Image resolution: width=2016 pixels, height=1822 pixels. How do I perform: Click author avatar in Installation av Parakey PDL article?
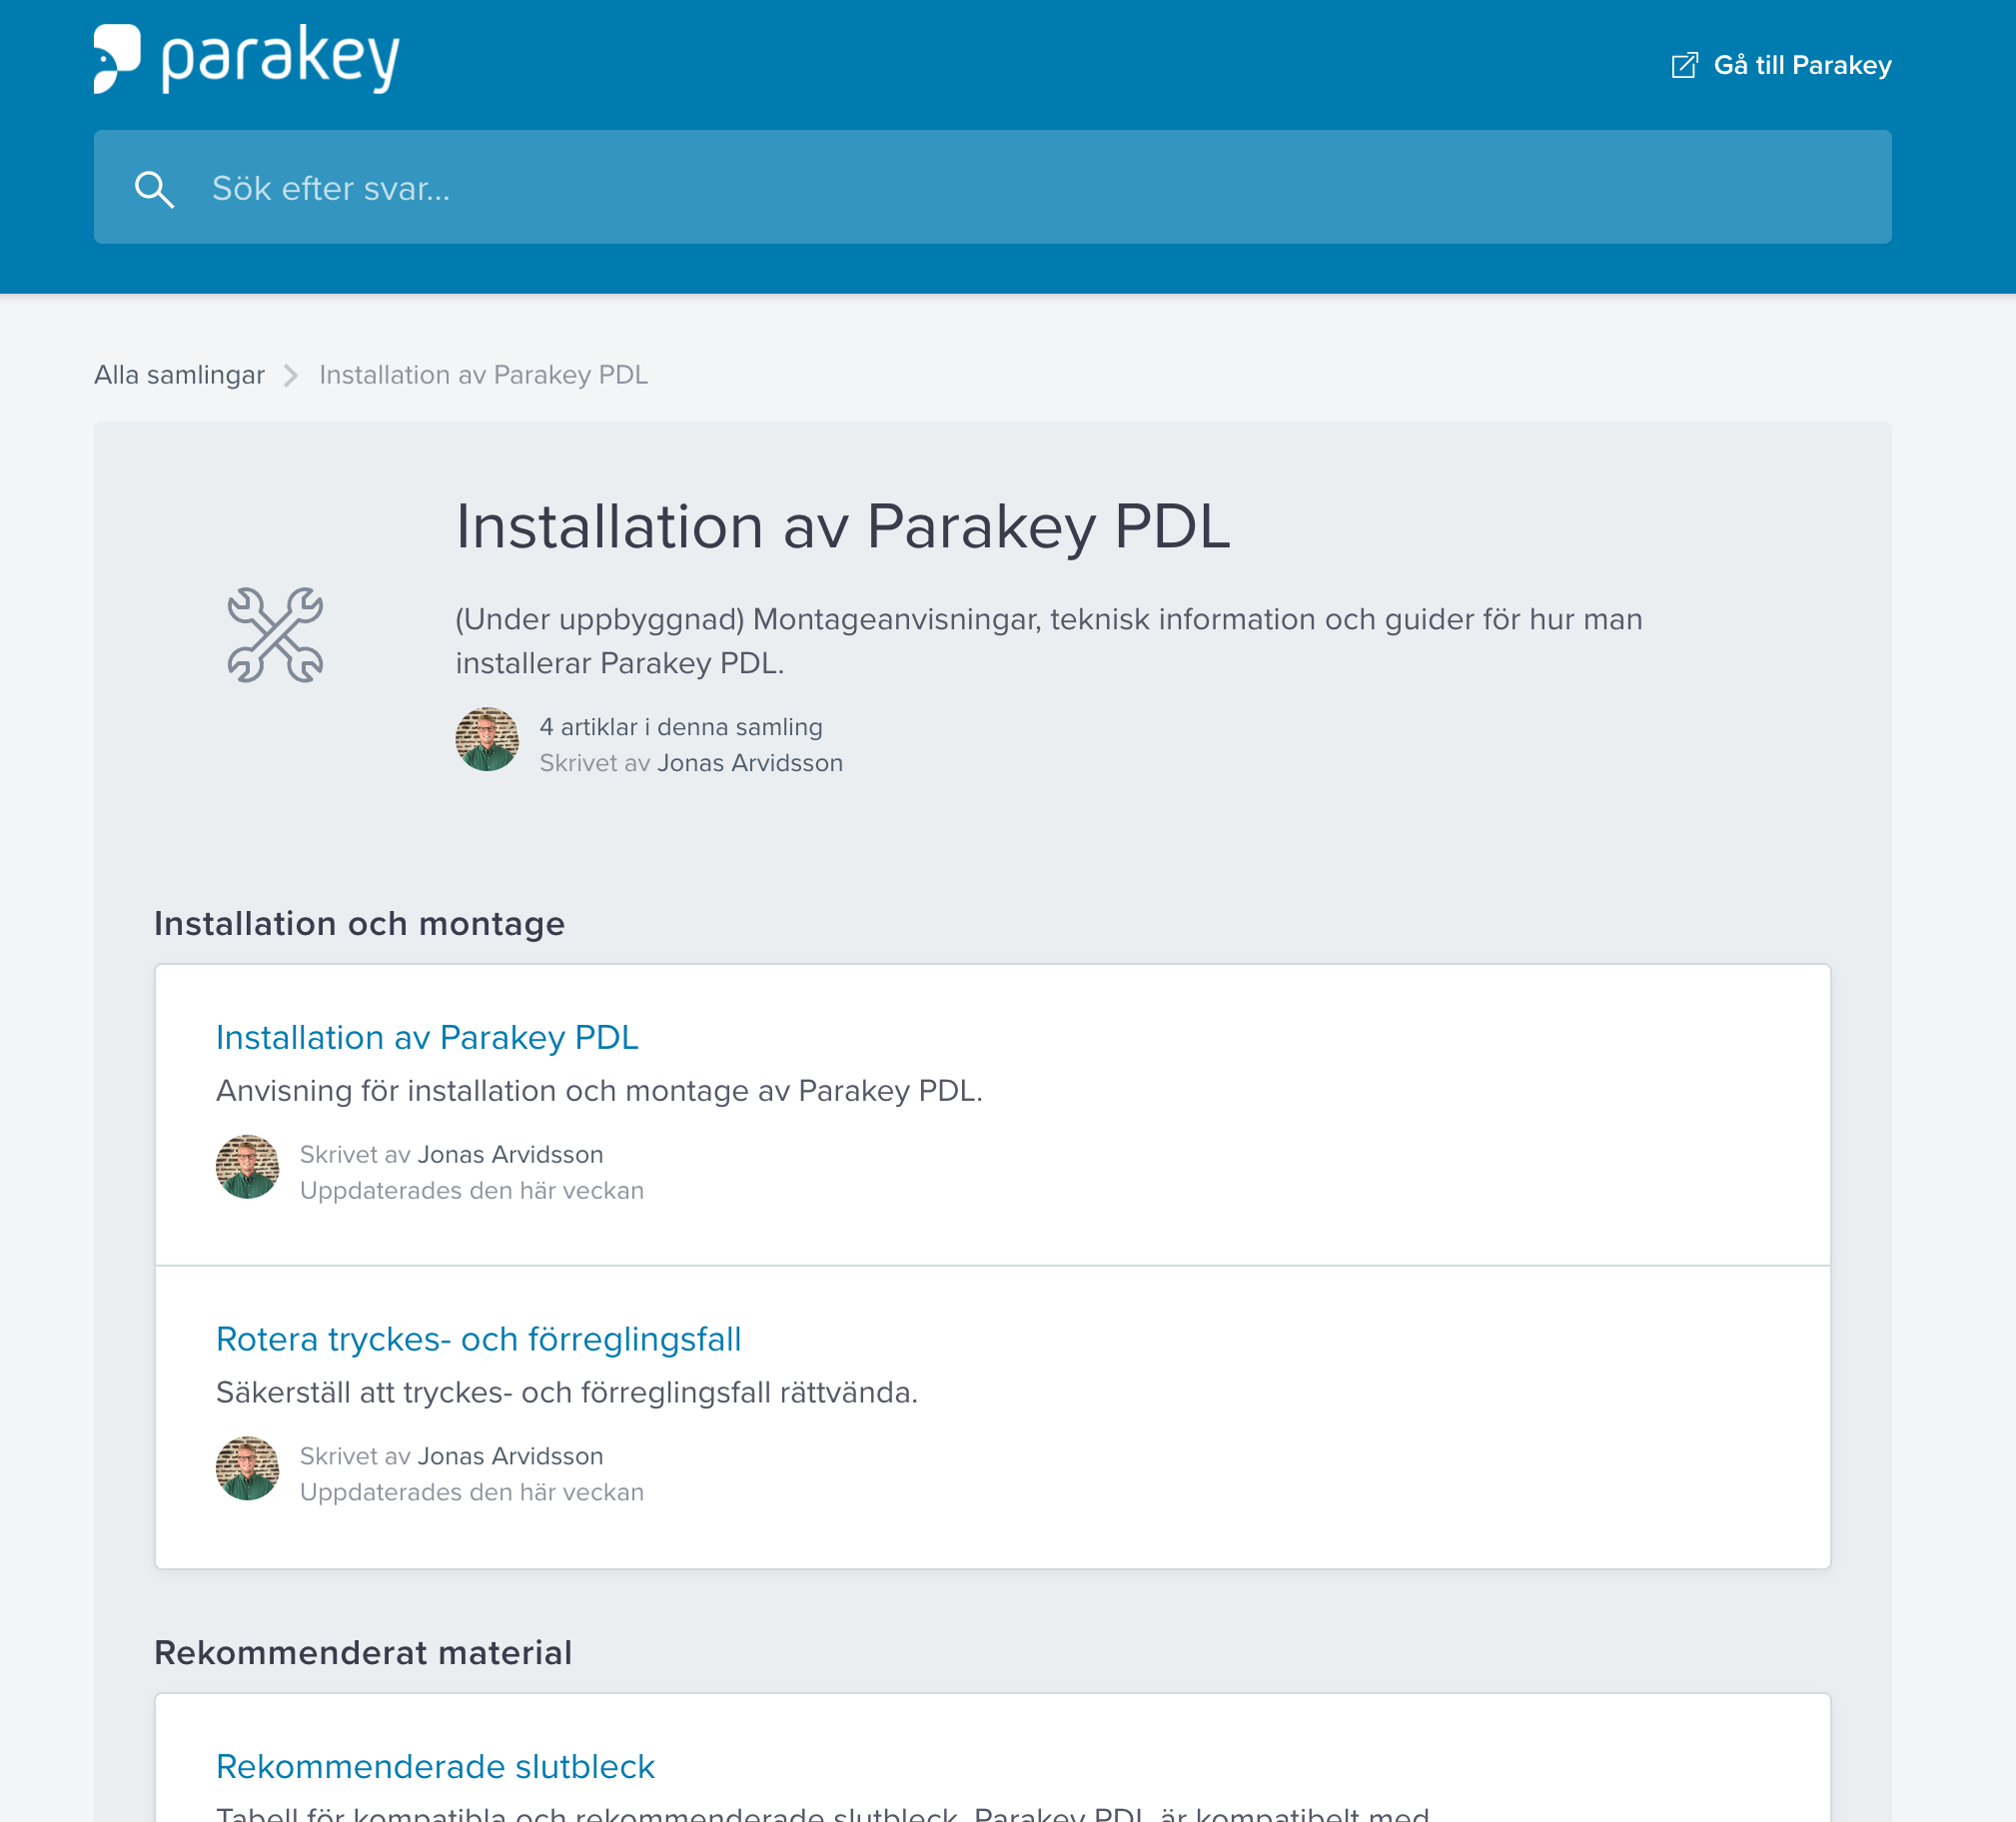click(247, 1166)
